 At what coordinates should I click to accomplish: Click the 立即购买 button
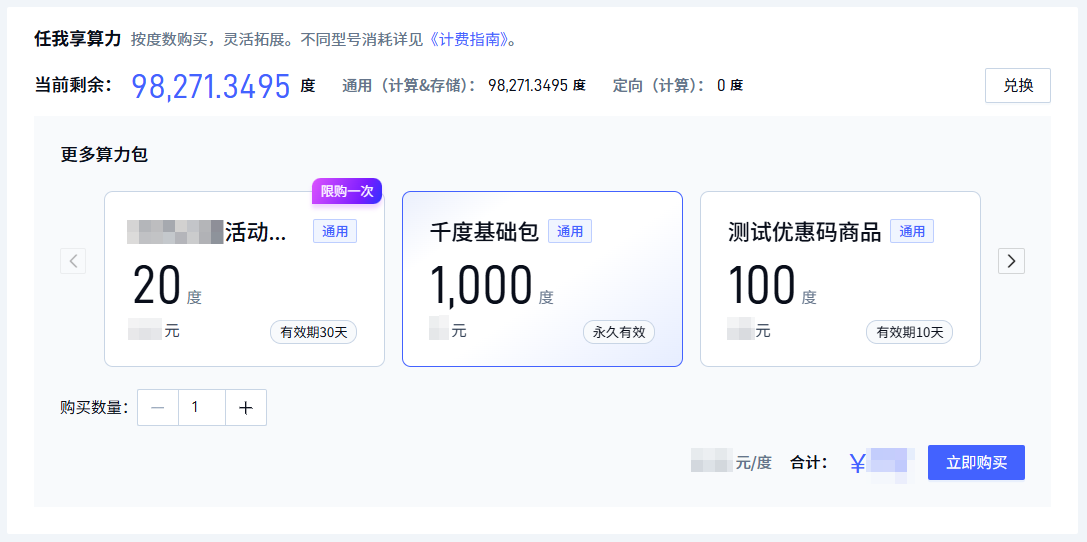point(976,463)
